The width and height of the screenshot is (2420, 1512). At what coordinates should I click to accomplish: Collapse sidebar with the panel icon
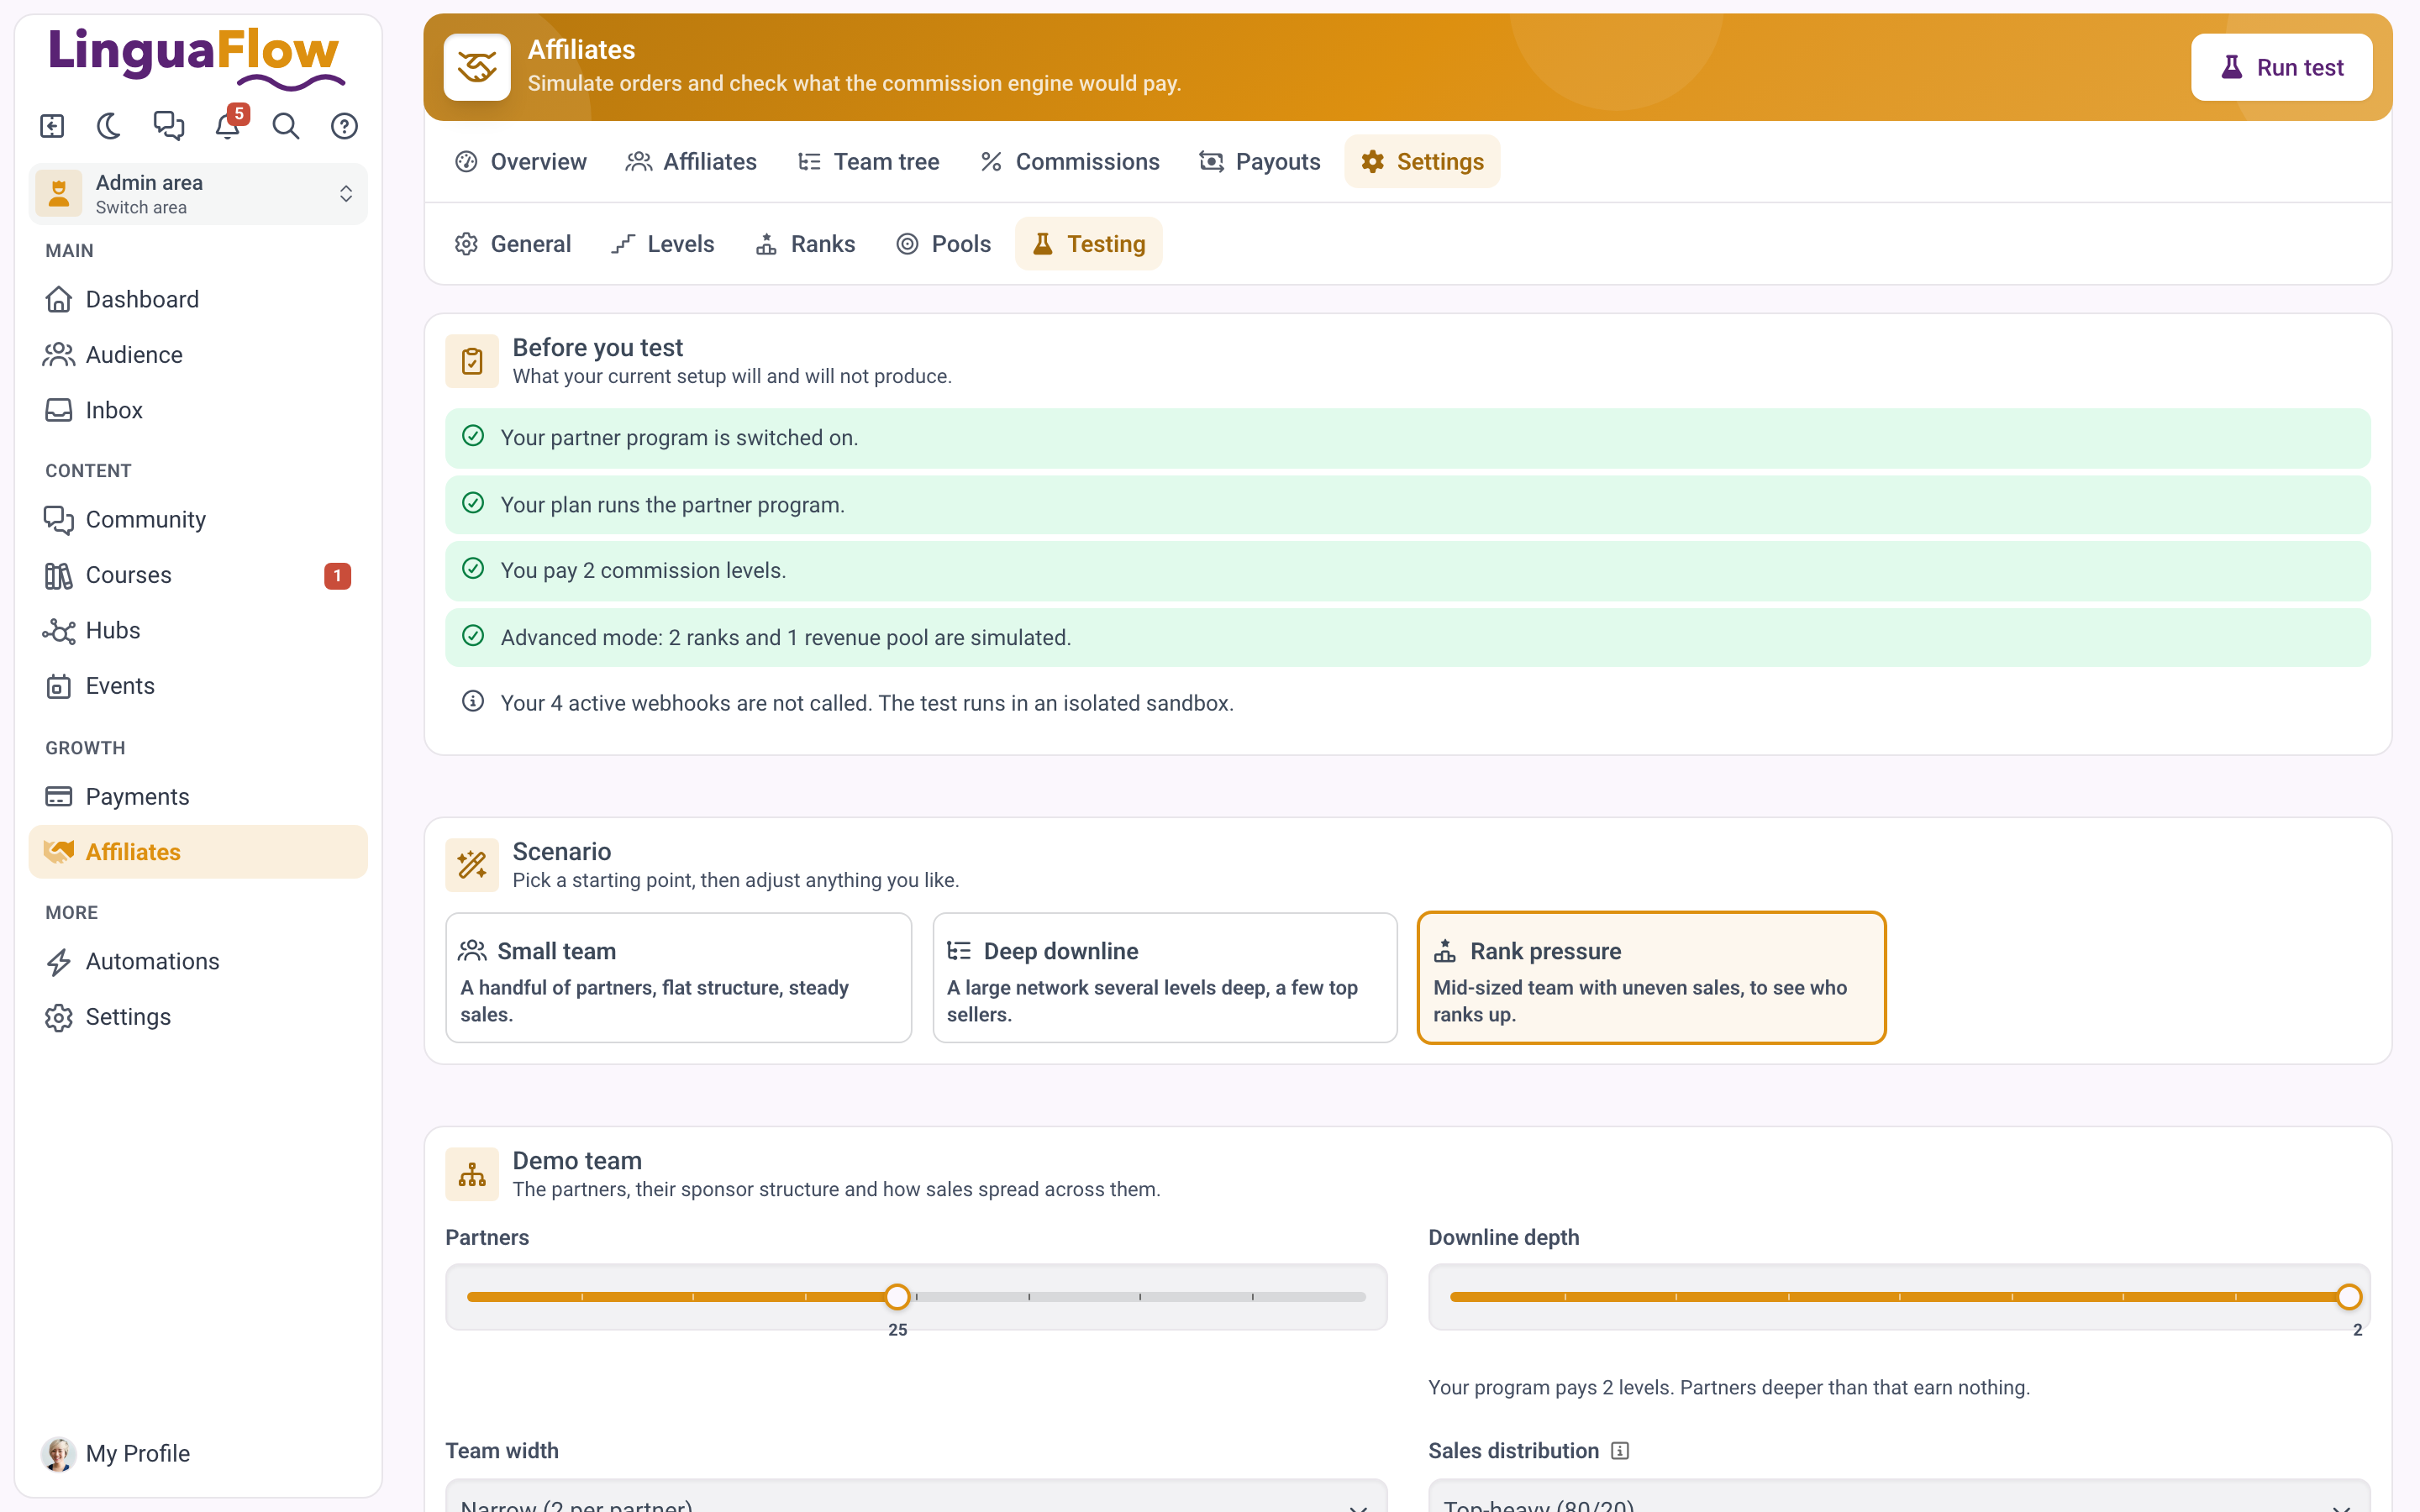(x=52, y=126)
